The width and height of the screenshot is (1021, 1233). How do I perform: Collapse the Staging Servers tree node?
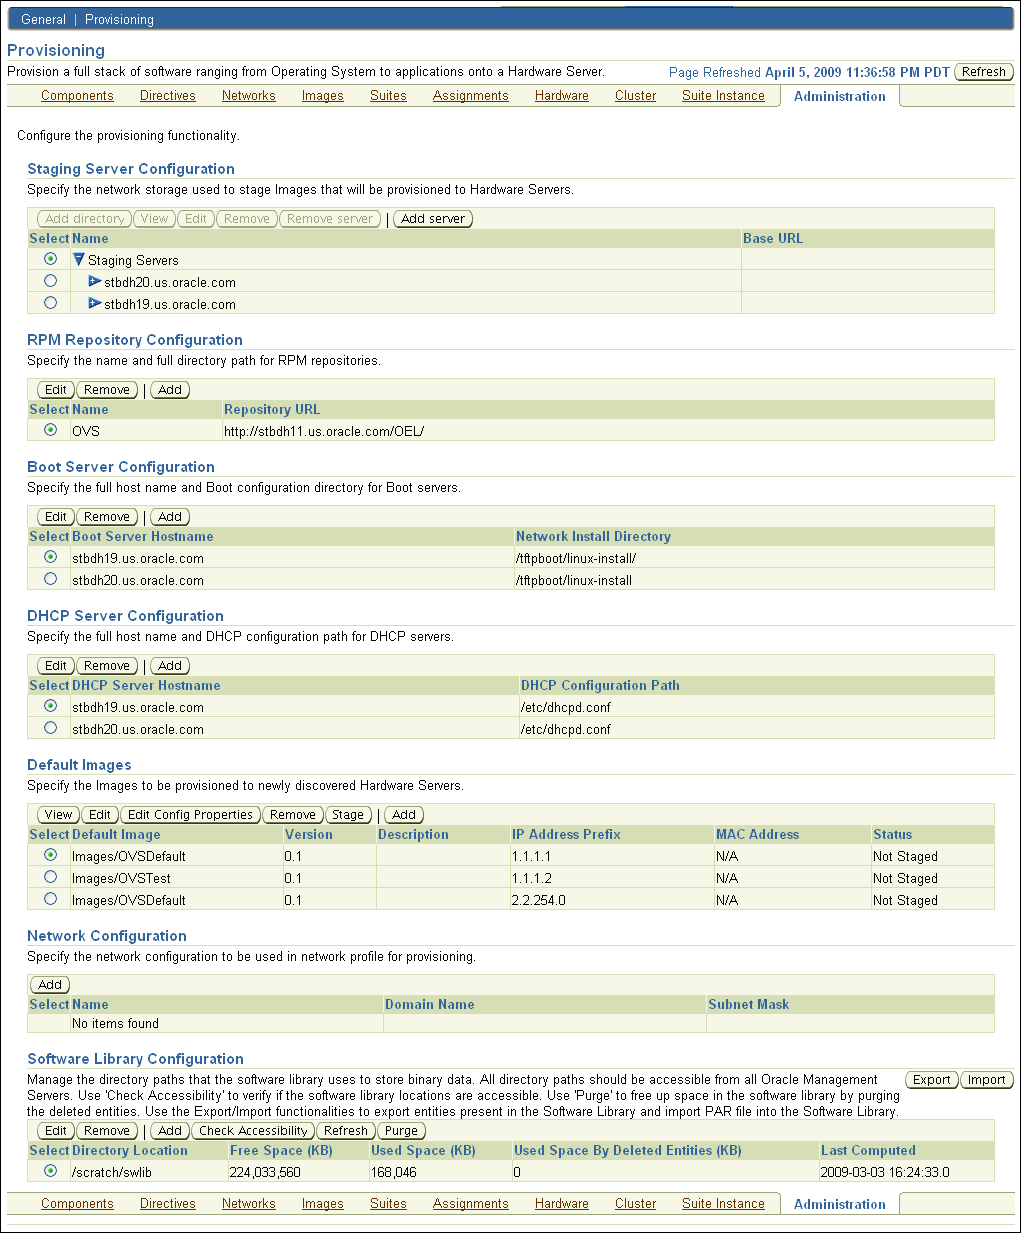pyautogui.click(x=79, y=260)
